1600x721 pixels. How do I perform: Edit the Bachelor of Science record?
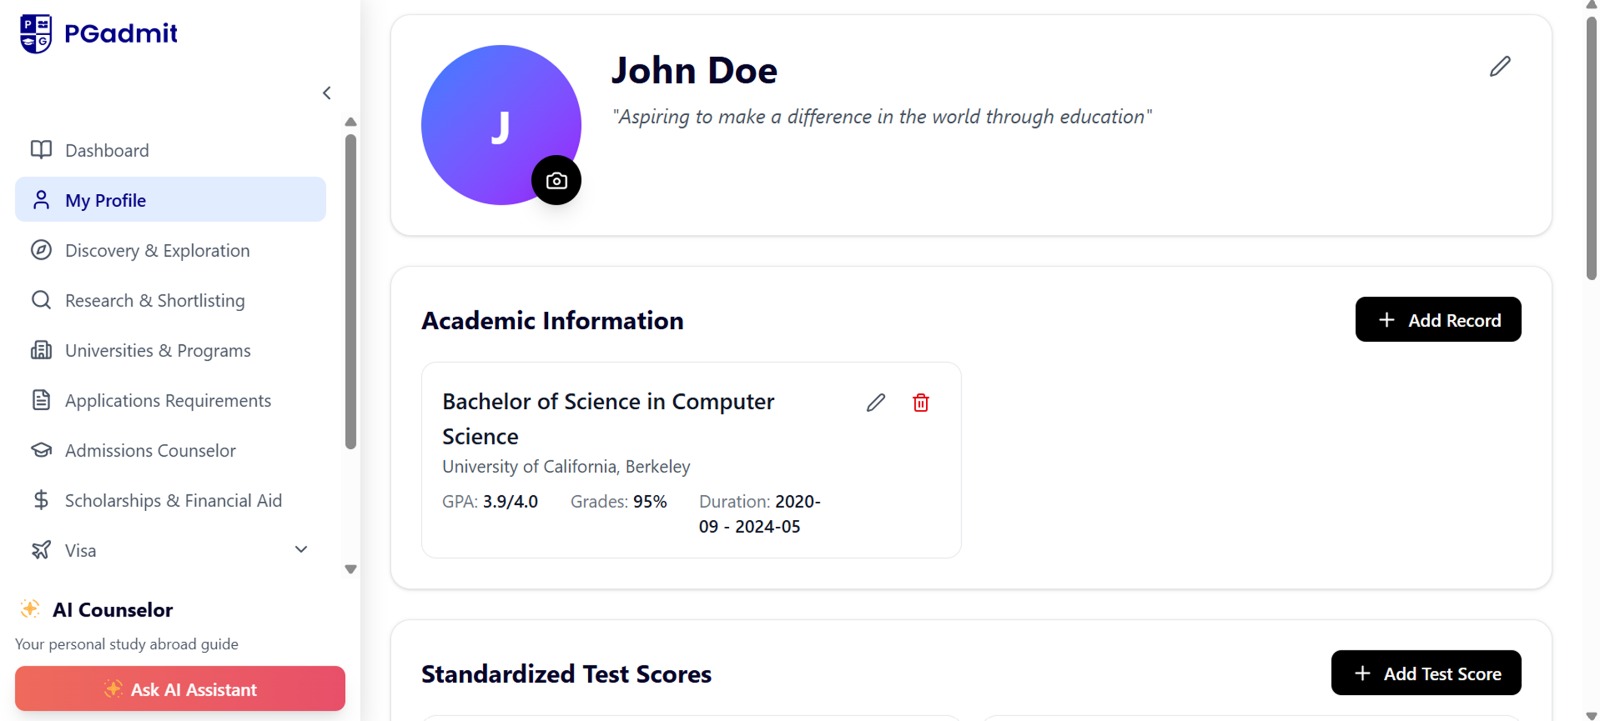pos(875,403)
